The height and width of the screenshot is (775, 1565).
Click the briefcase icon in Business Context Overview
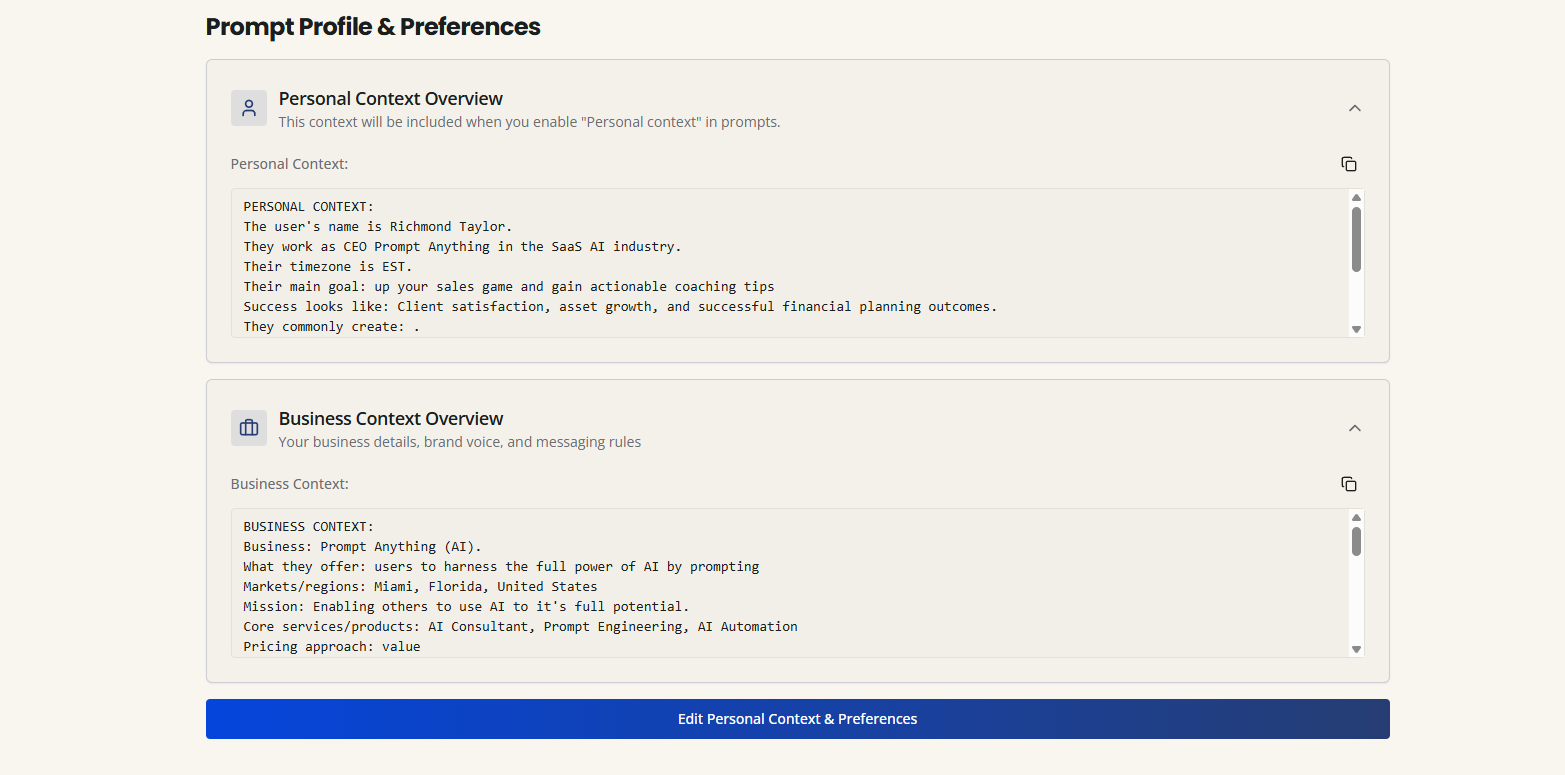coord(248,428)
